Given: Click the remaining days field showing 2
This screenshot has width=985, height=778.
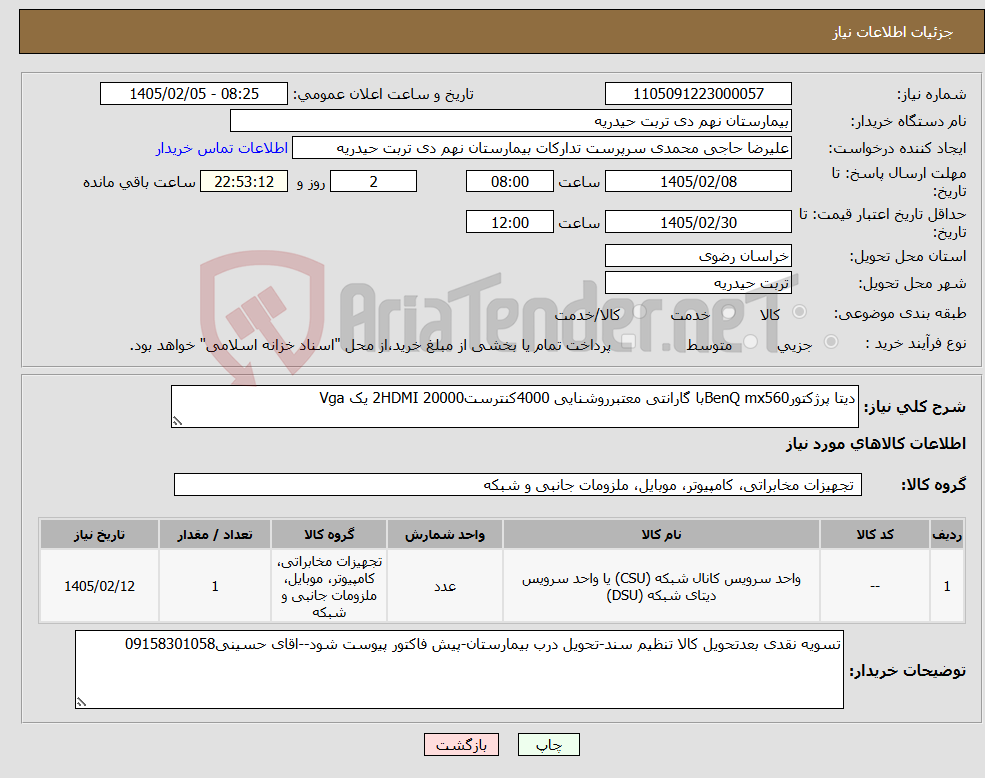Looking at the screenshot, I should click(x=373, y=182).
